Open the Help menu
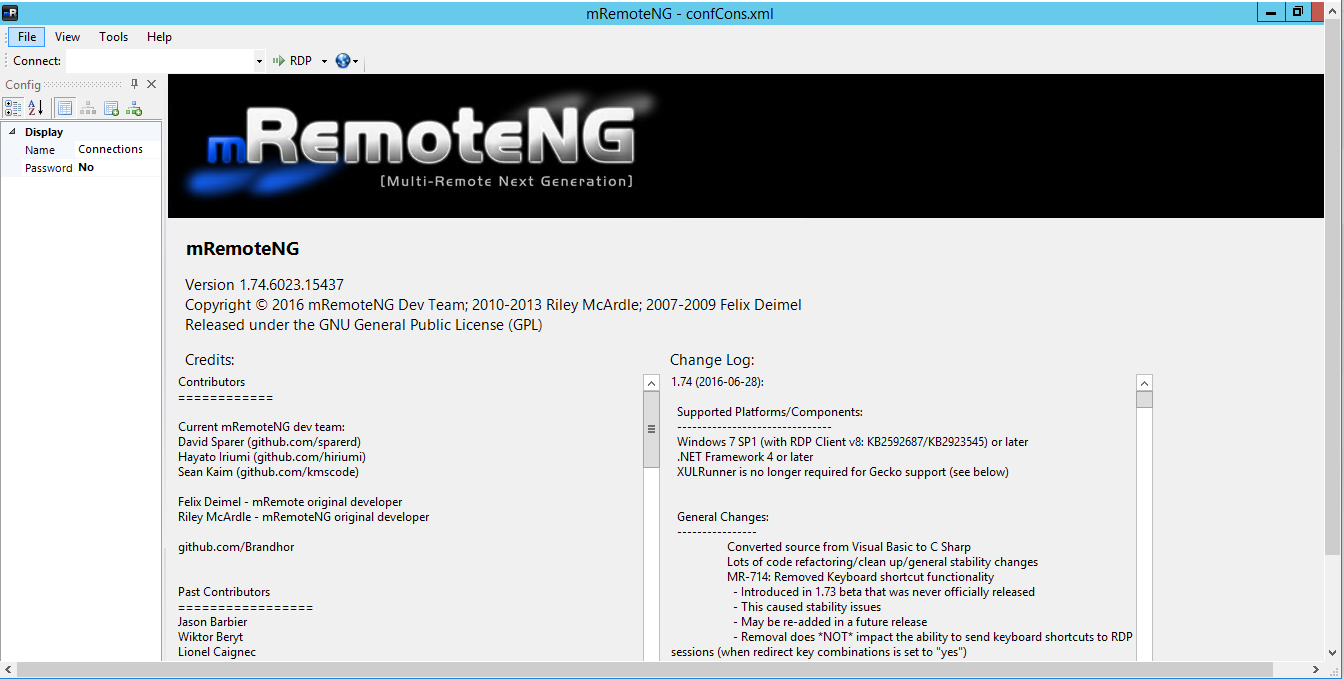 click(x=159, y=37)
